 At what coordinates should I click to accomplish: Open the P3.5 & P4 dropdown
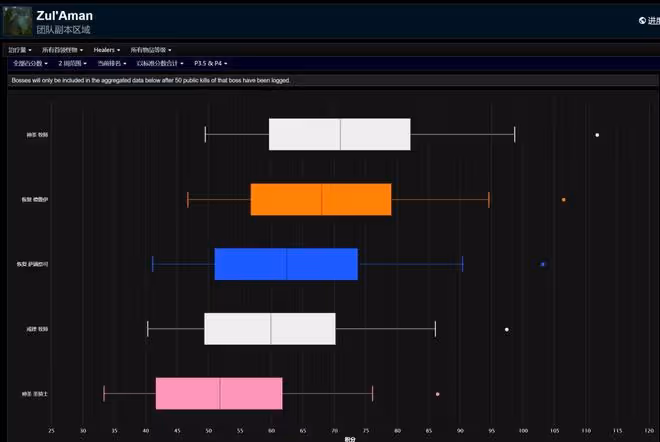point(210,64)
